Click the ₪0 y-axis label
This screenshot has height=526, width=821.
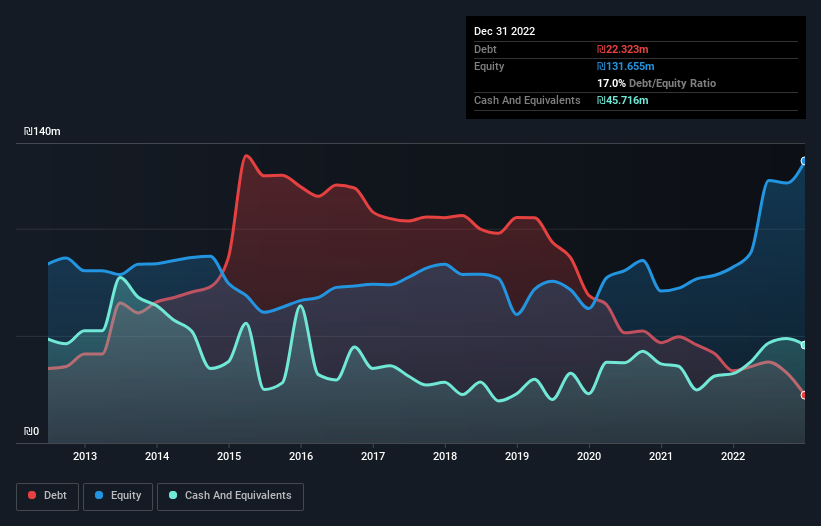31,431
